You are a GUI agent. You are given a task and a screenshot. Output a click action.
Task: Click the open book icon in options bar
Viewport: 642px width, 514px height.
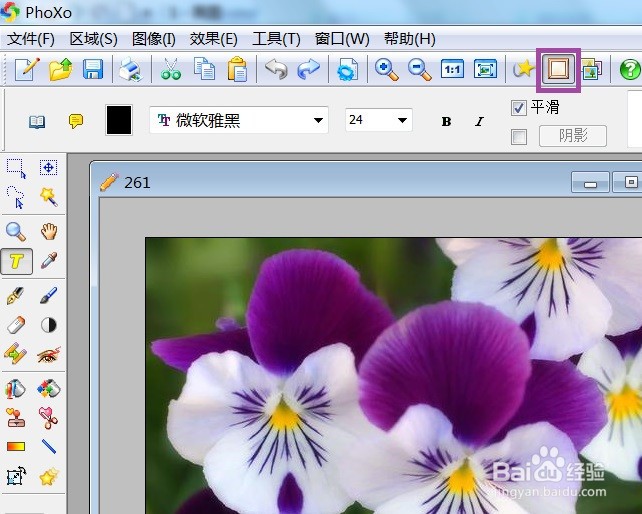coord(37,122)
